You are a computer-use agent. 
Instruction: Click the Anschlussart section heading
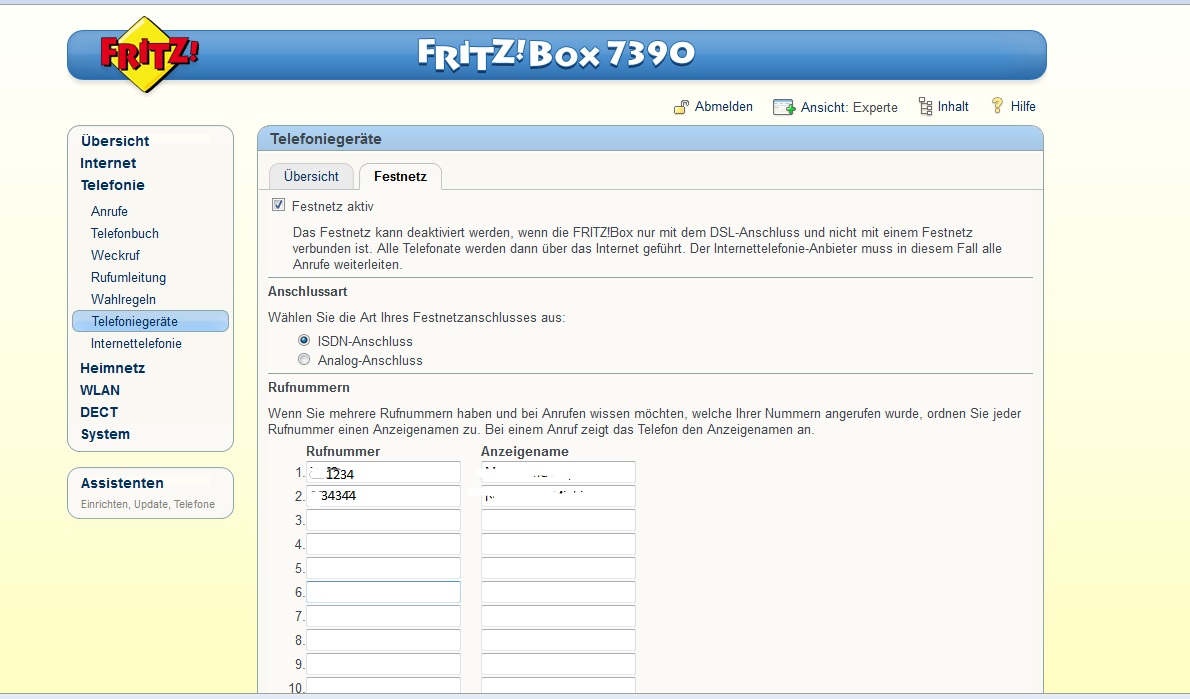307,291
